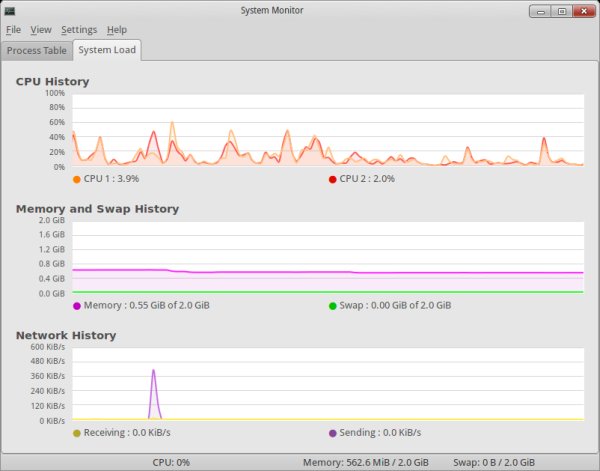This screenshot has width=600, height=471.
Task: Close the System Monitor window
Action: pos(584,11)
